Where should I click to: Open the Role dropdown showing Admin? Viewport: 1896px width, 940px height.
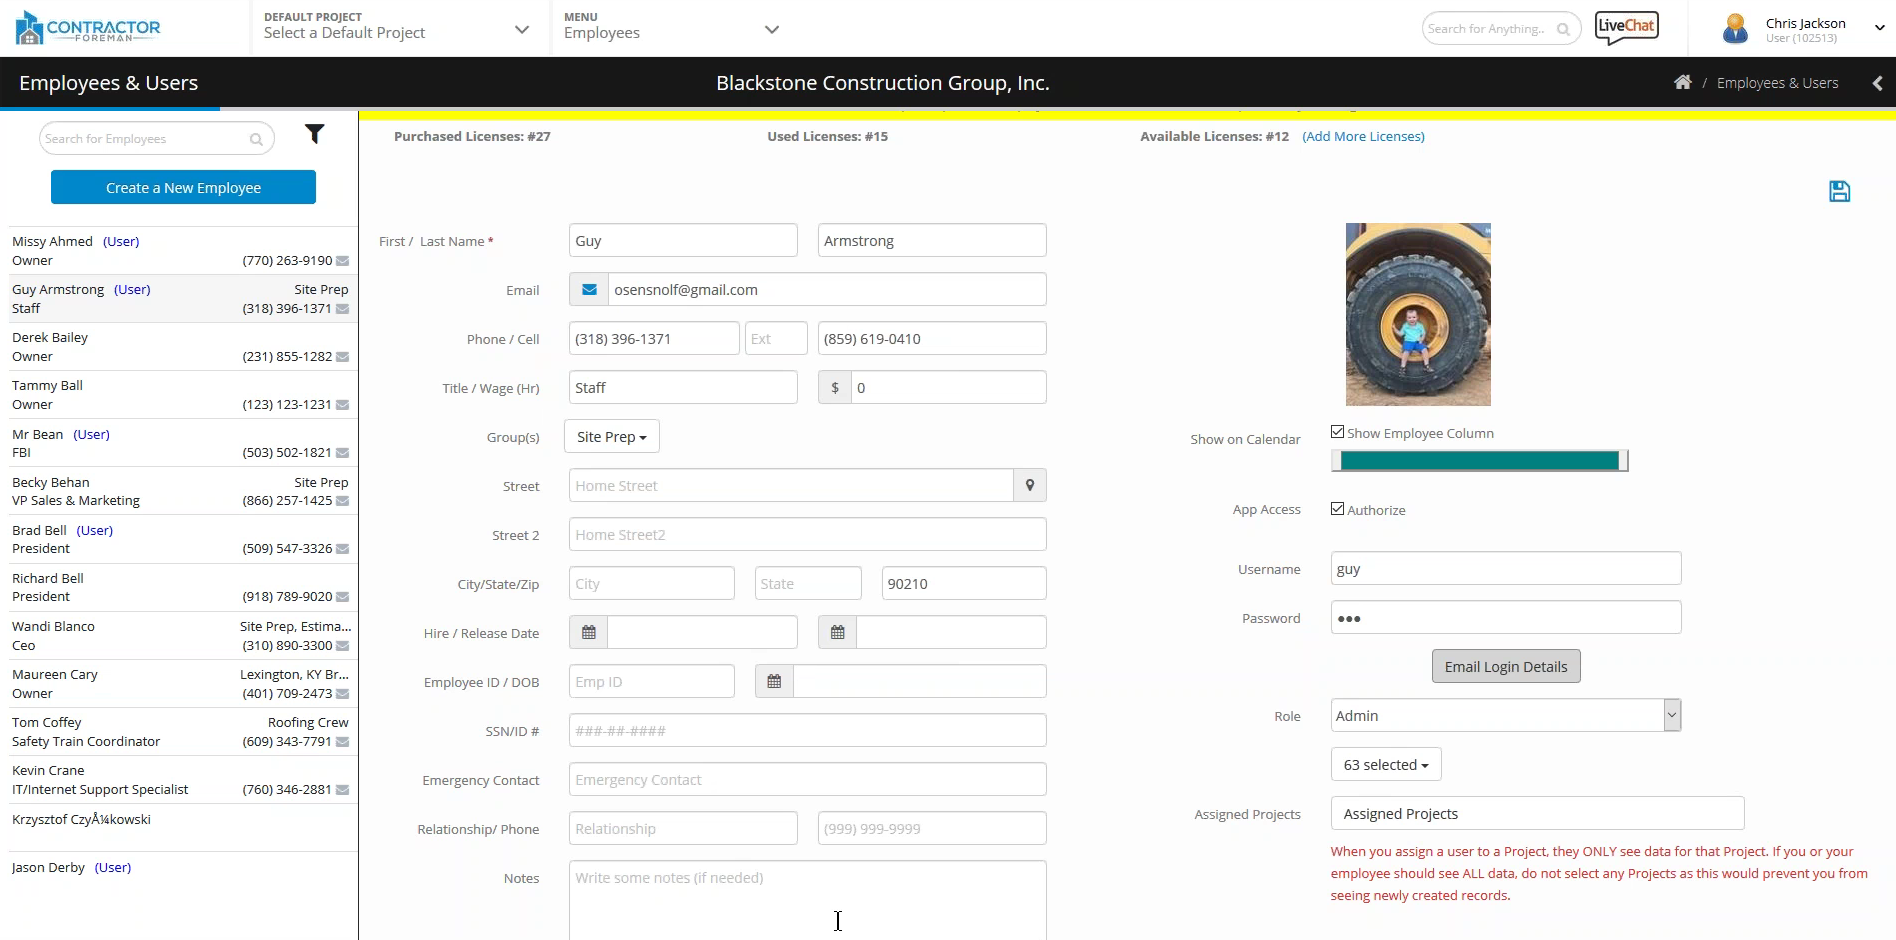1505,716
